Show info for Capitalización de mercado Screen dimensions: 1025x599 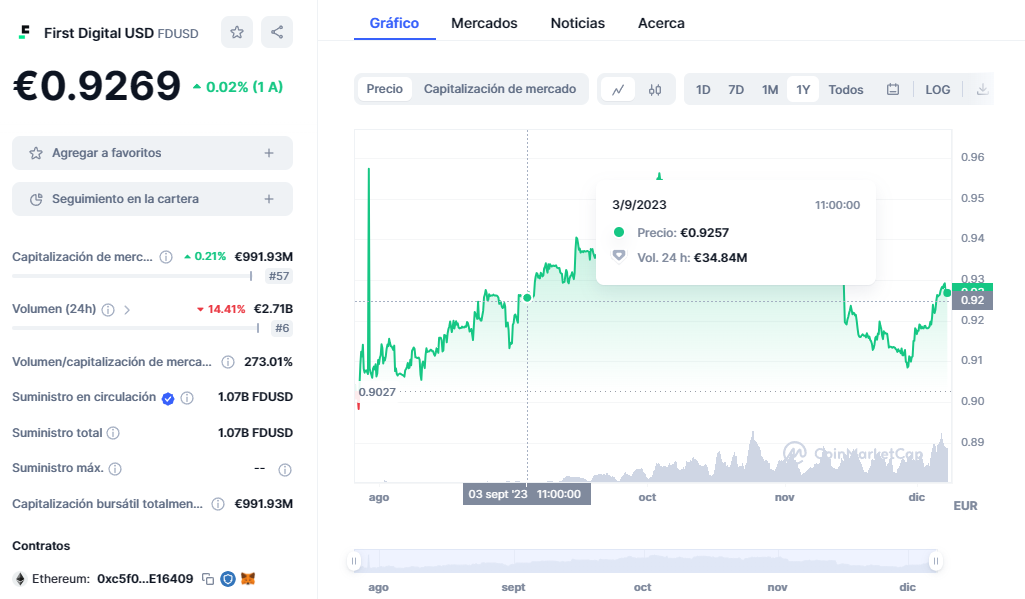point(166,257)
